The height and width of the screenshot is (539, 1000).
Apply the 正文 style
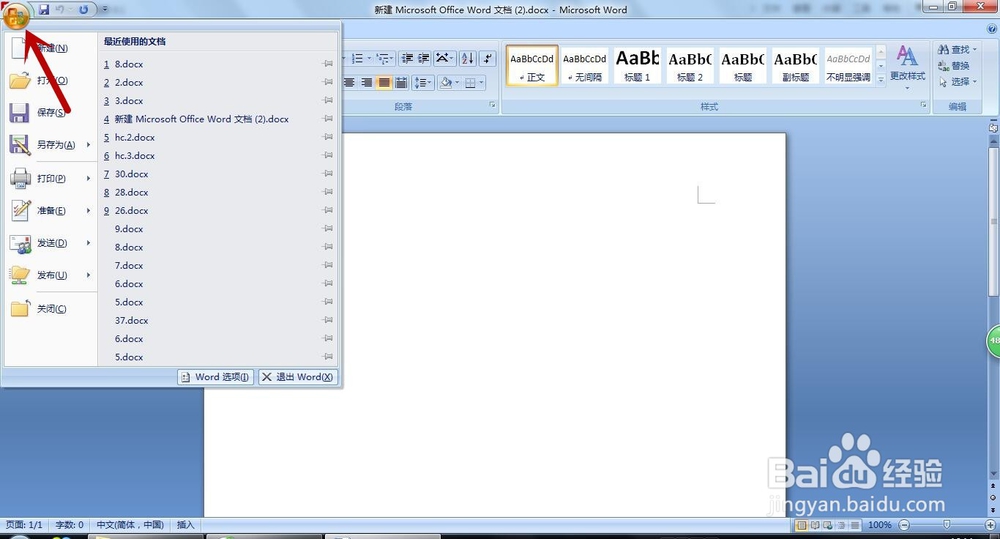coord(532,65)
